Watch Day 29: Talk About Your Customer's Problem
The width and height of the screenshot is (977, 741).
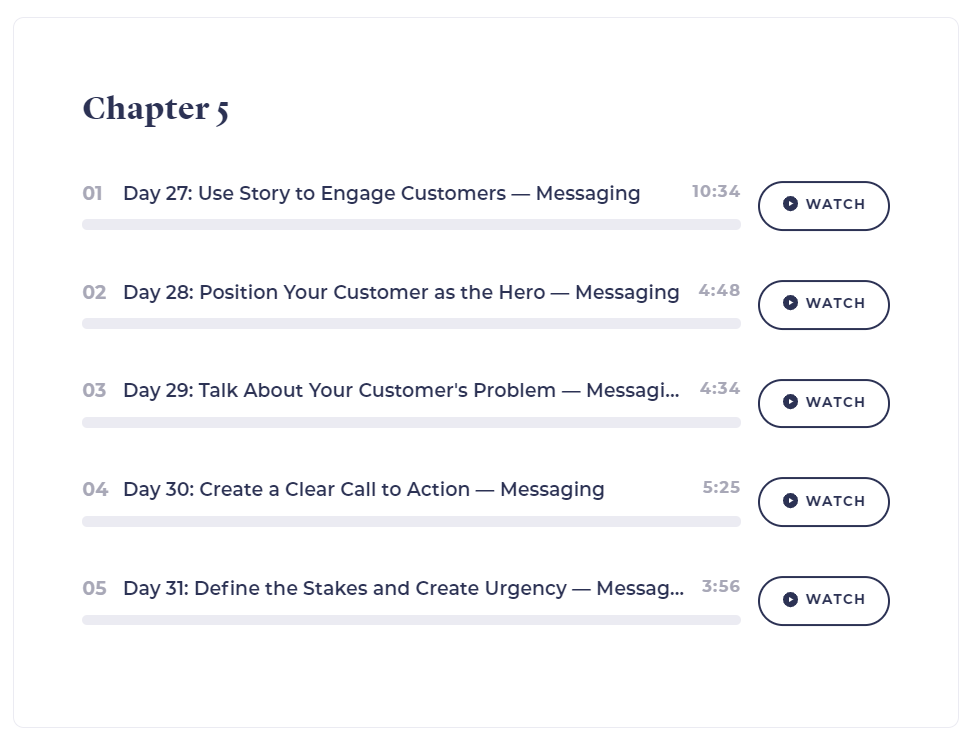(824, 403)
